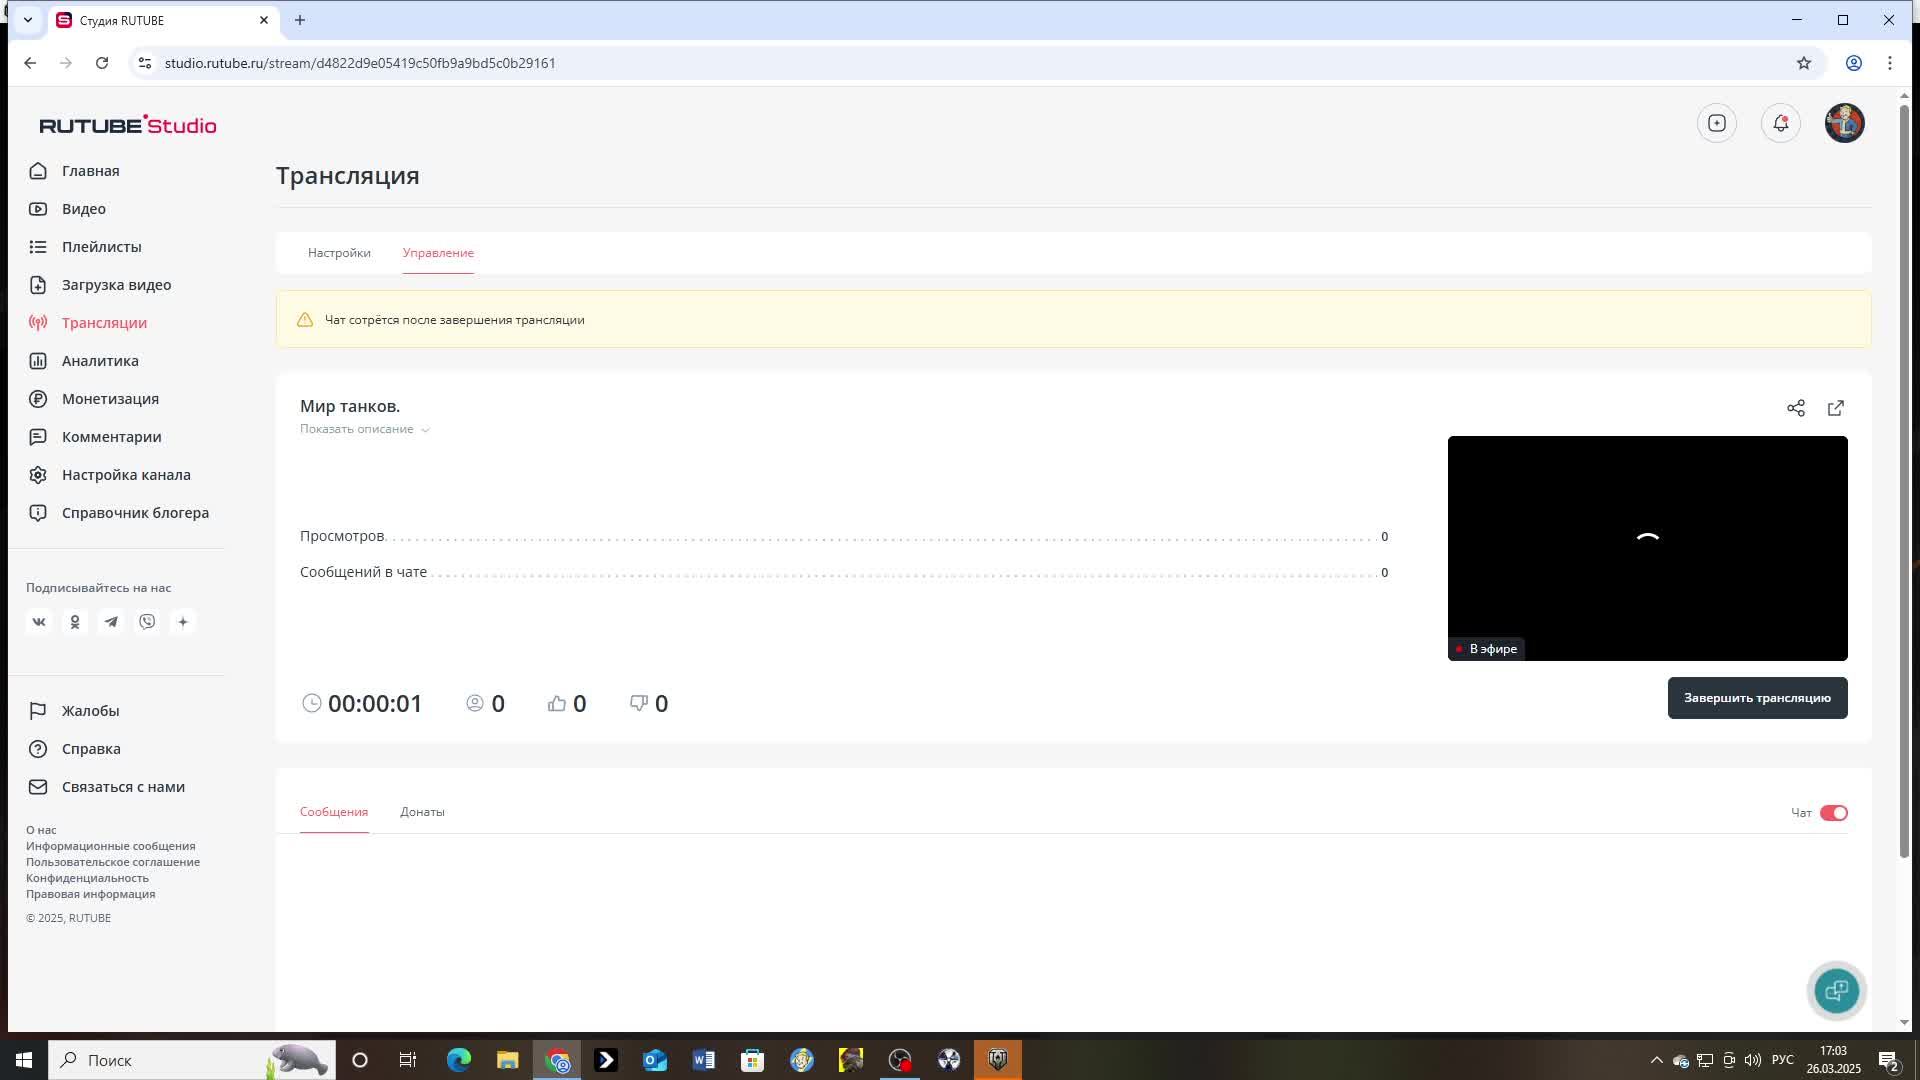Open the Telegram social link icon
The image size is (1920, 1080).
point(111,622)
